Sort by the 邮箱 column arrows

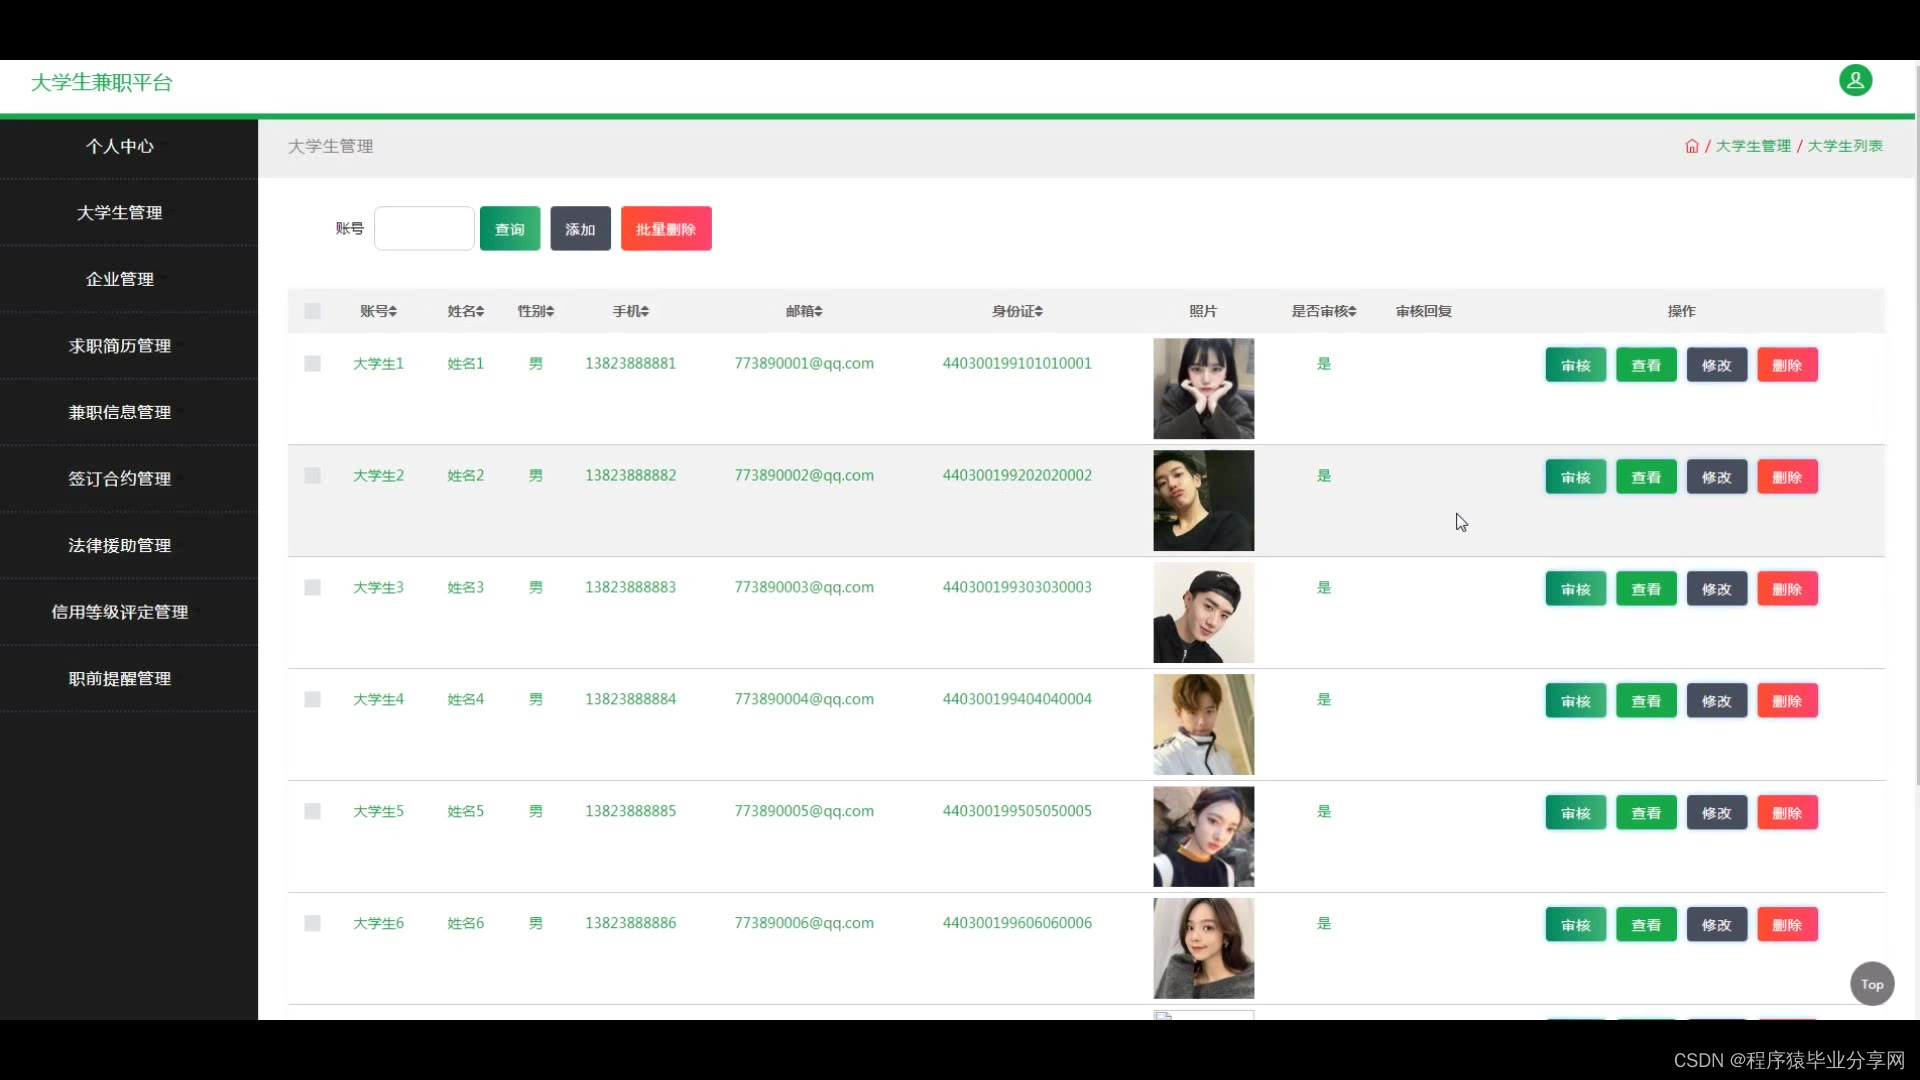pyautogui.click(x=818, y=312)
